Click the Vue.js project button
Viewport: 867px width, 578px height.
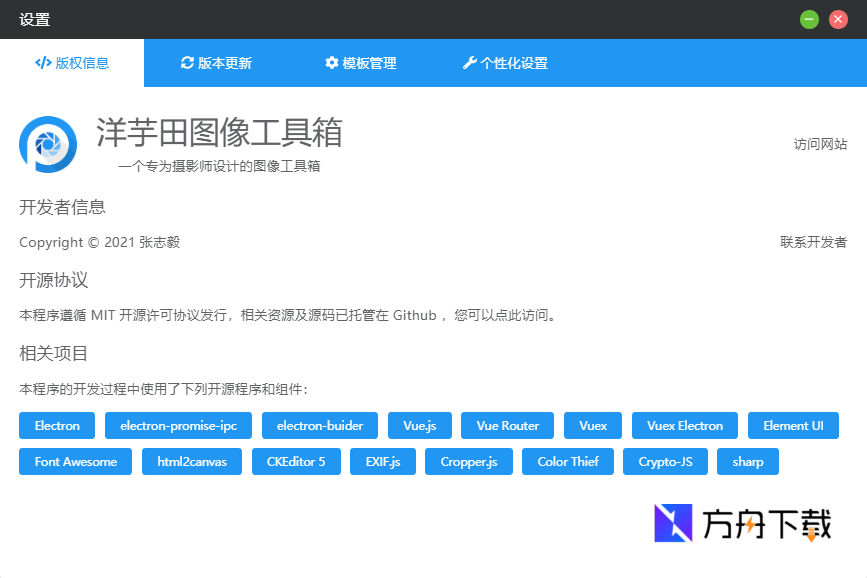tap(419, 425)
